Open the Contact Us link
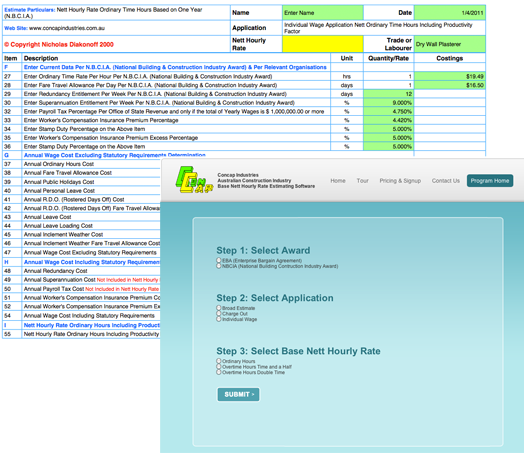The width and height of the screenshot is (524, 453). 445,181
